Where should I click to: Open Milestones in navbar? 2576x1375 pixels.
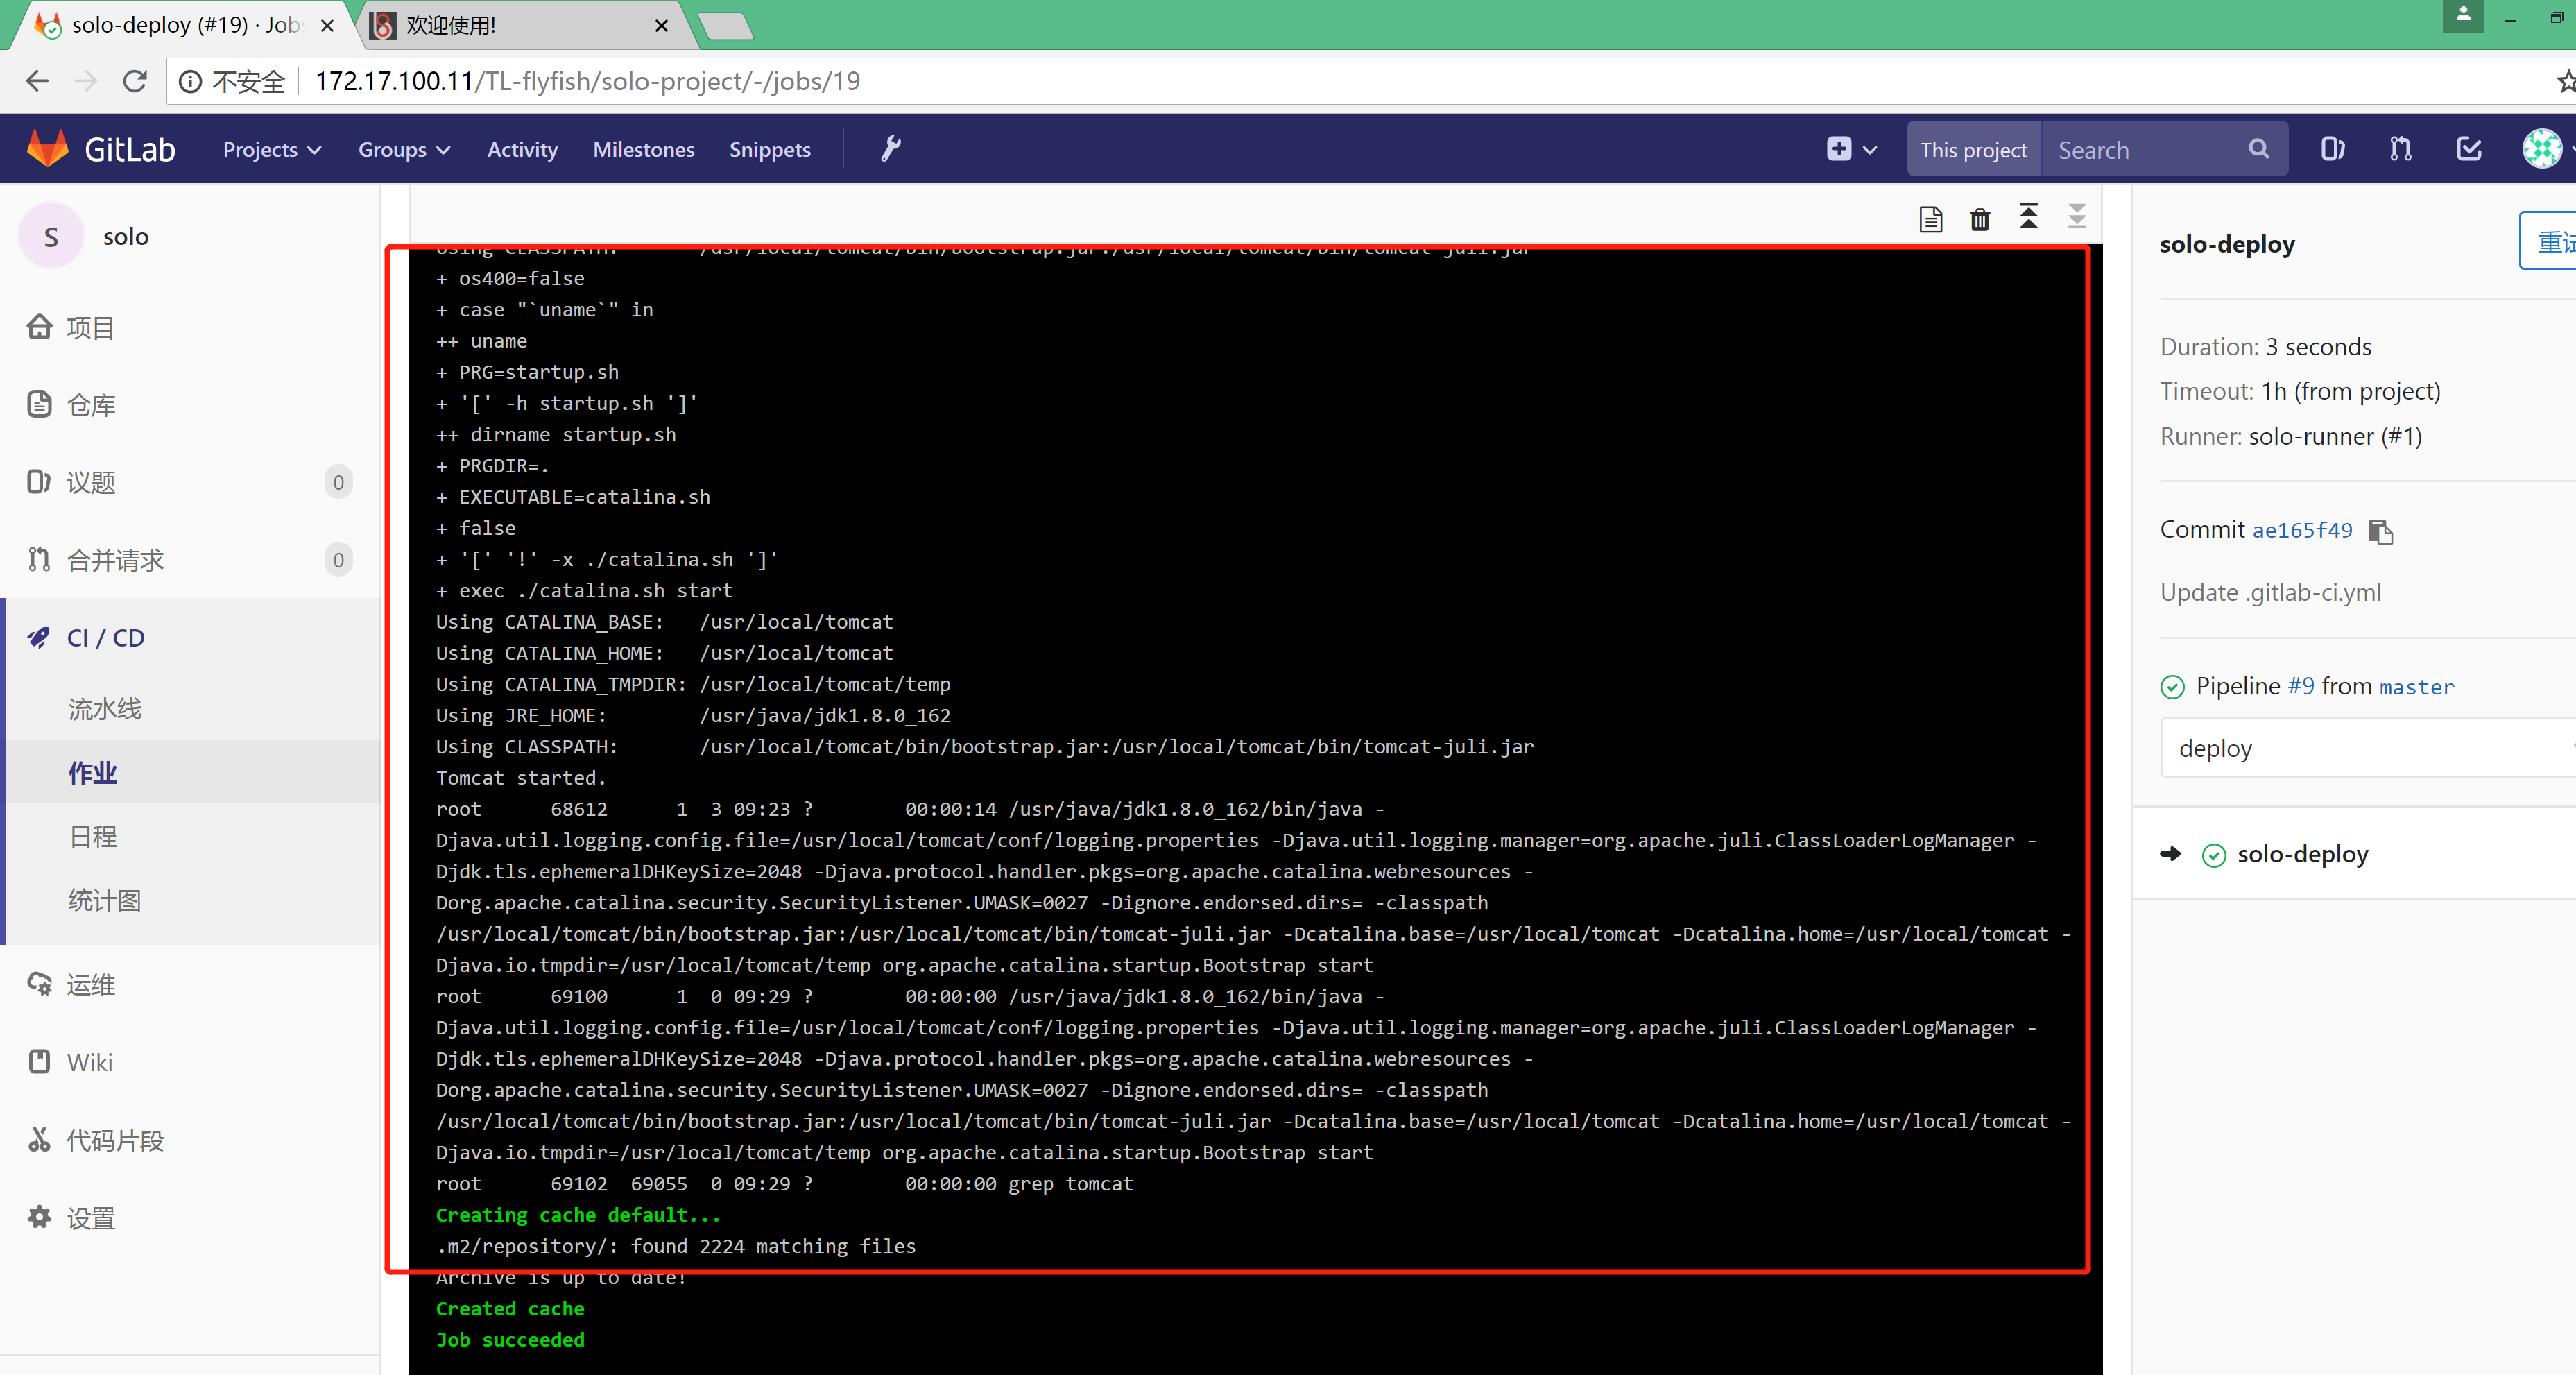[x=643, y=149]
